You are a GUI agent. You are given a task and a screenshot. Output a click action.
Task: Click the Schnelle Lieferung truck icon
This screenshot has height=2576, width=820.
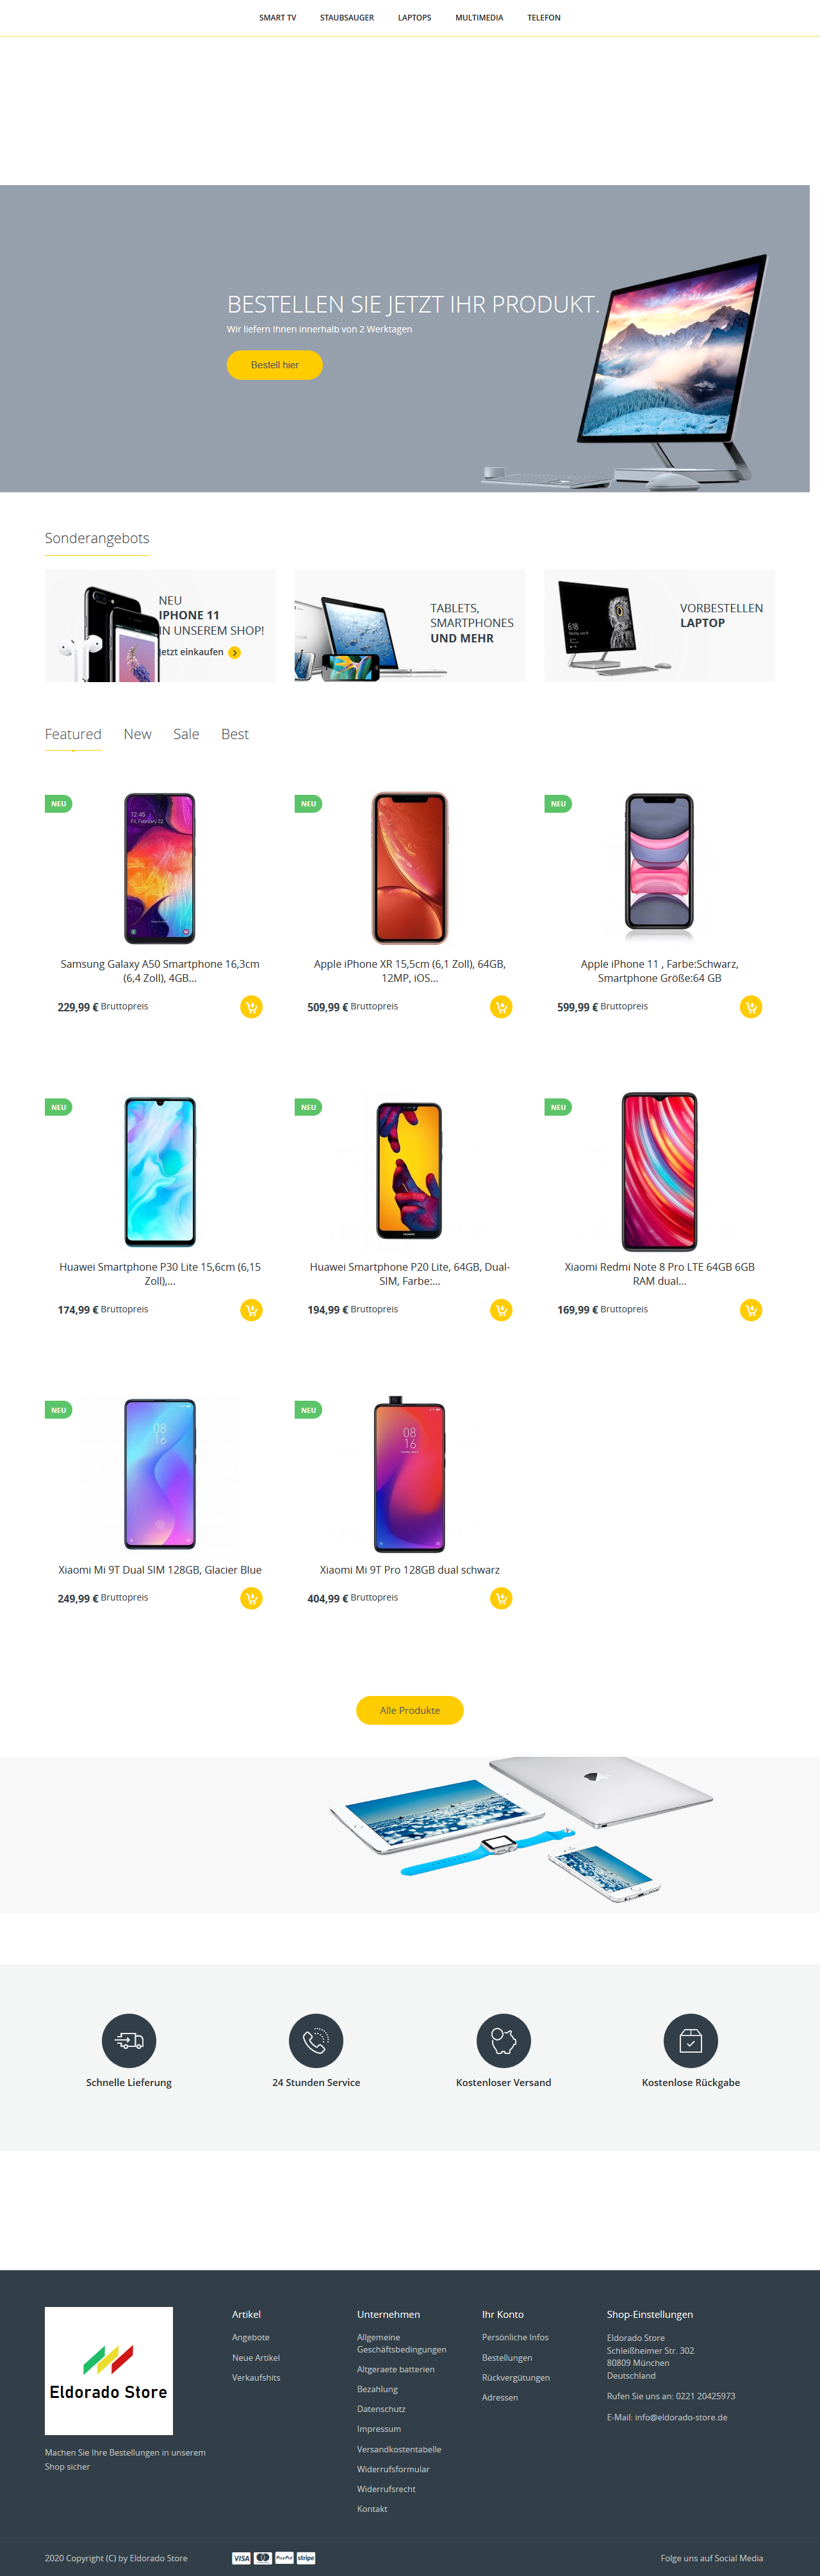(129, 2040)
